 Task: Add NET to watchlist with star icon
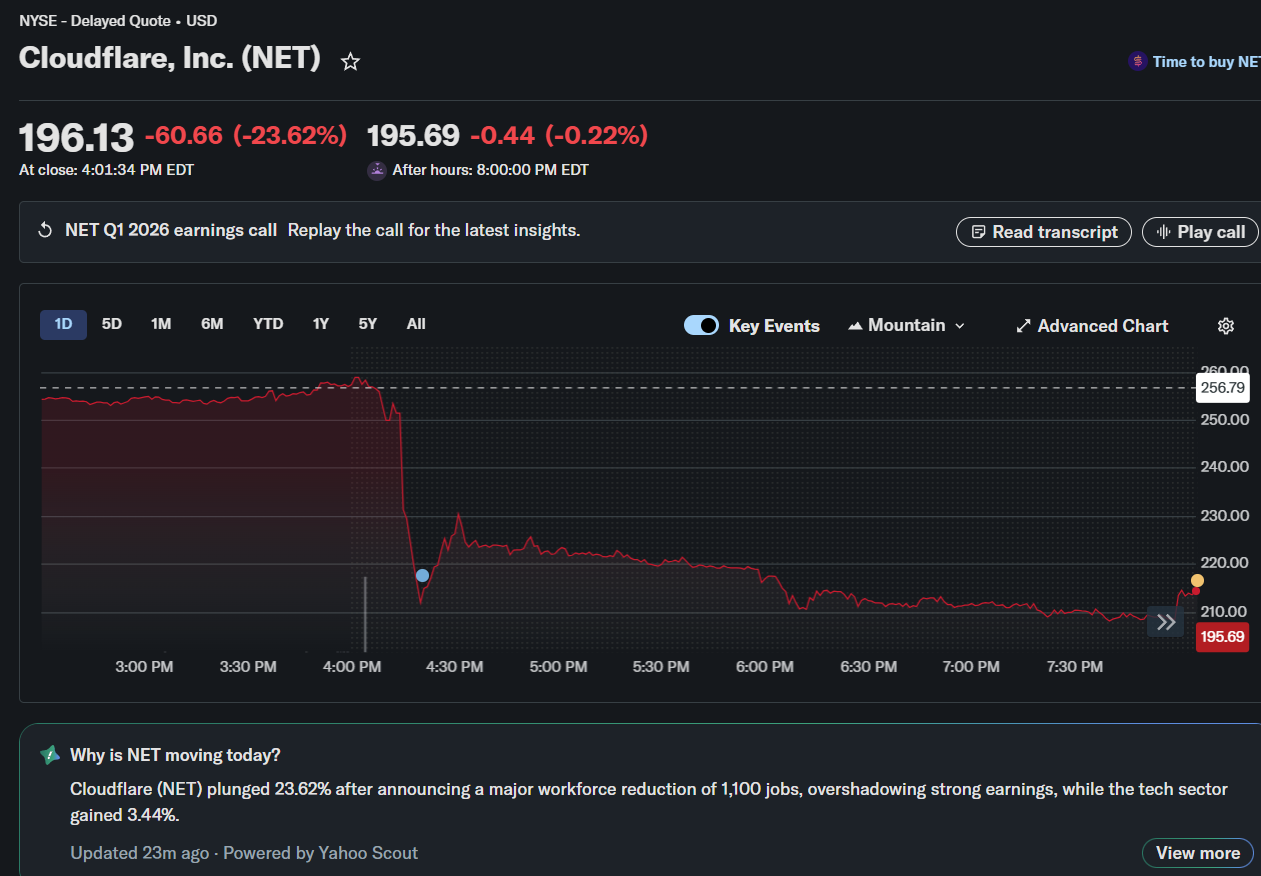pyautogui.click(x=350, y=62)
